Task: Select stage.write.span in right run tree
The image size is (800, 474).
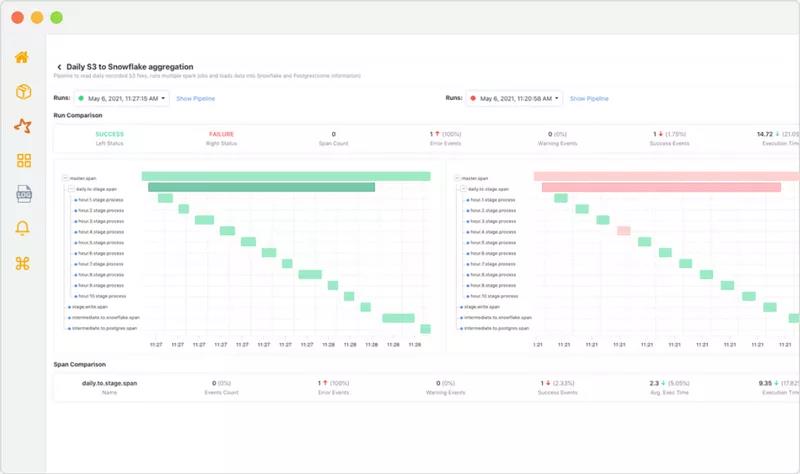Action: pyautogui.click(x=481, y=307)
